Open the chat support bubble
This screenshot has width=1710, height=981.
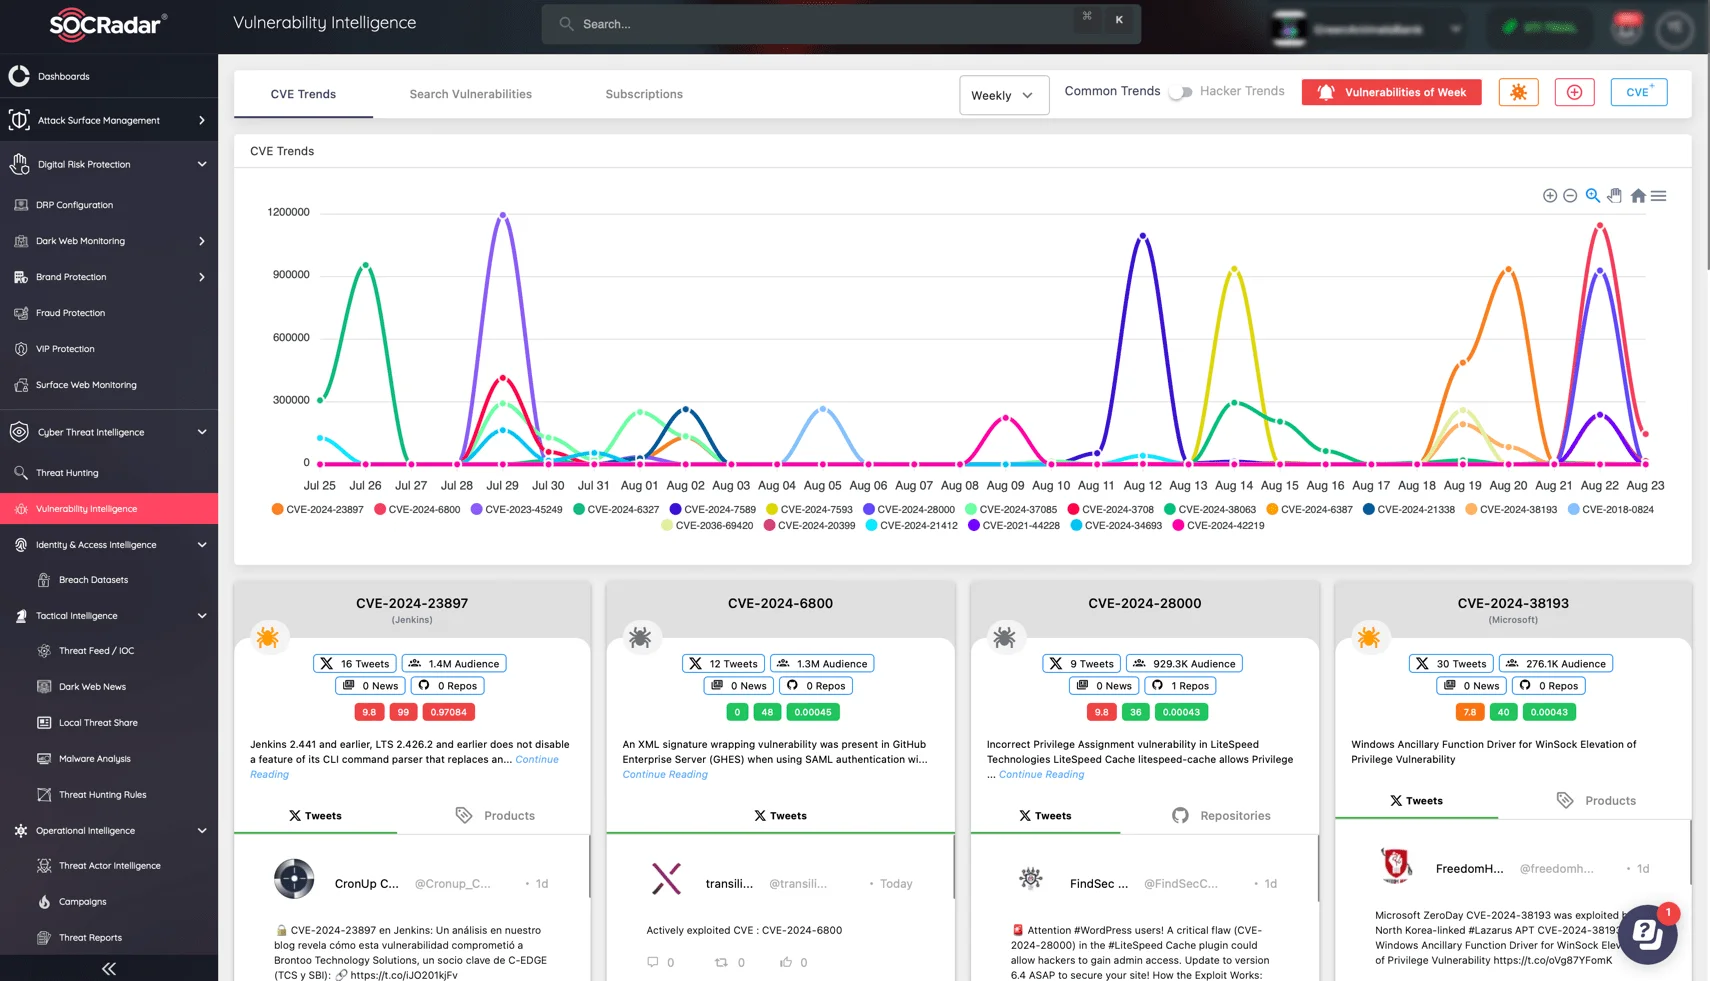1647,934
